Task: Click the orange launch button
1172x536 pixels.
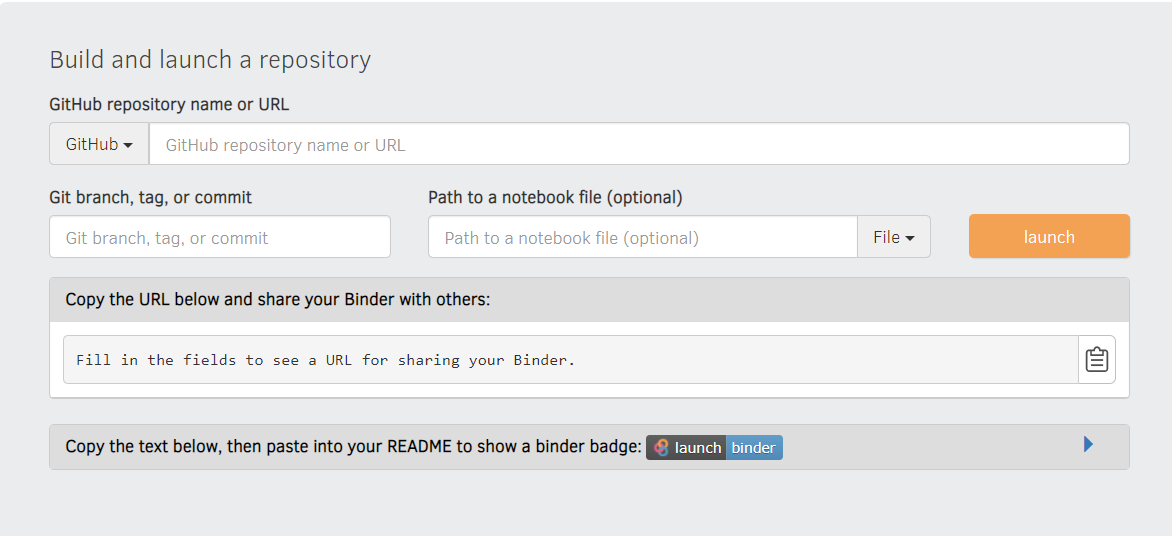Action: point(1049,236)
